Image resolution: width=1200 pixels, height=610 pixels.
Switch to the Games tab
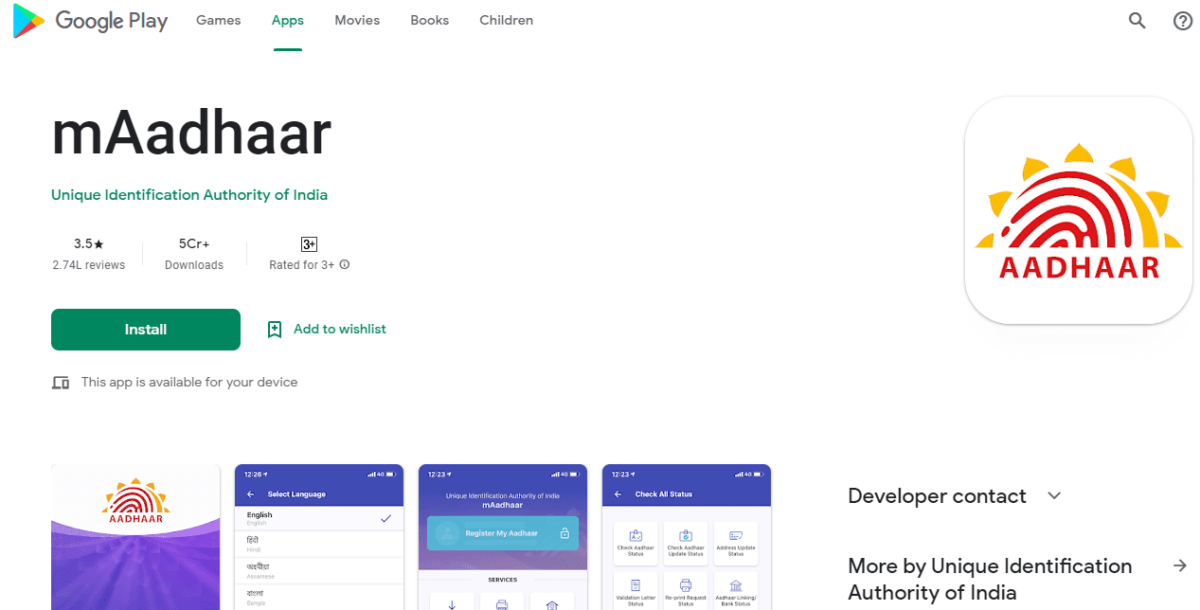pyautogui.click(x=218, y=21)
